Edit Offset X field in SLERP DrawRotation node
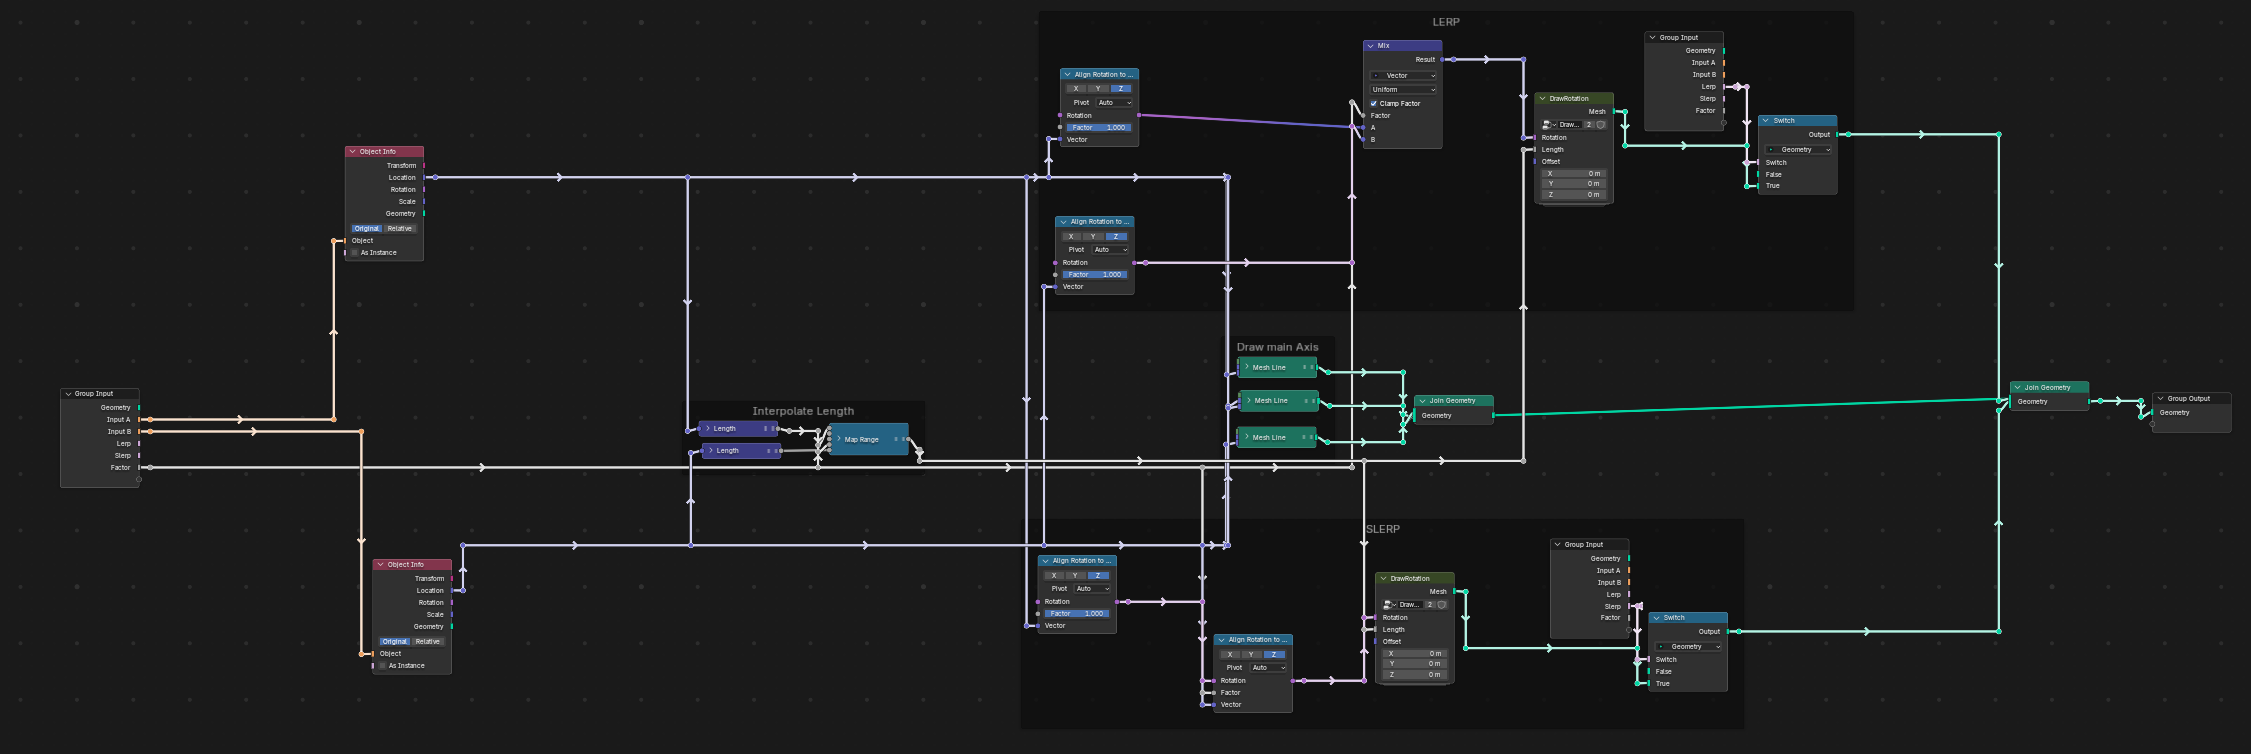Viewport: 2251px width, 754px height. point(1414,654)
